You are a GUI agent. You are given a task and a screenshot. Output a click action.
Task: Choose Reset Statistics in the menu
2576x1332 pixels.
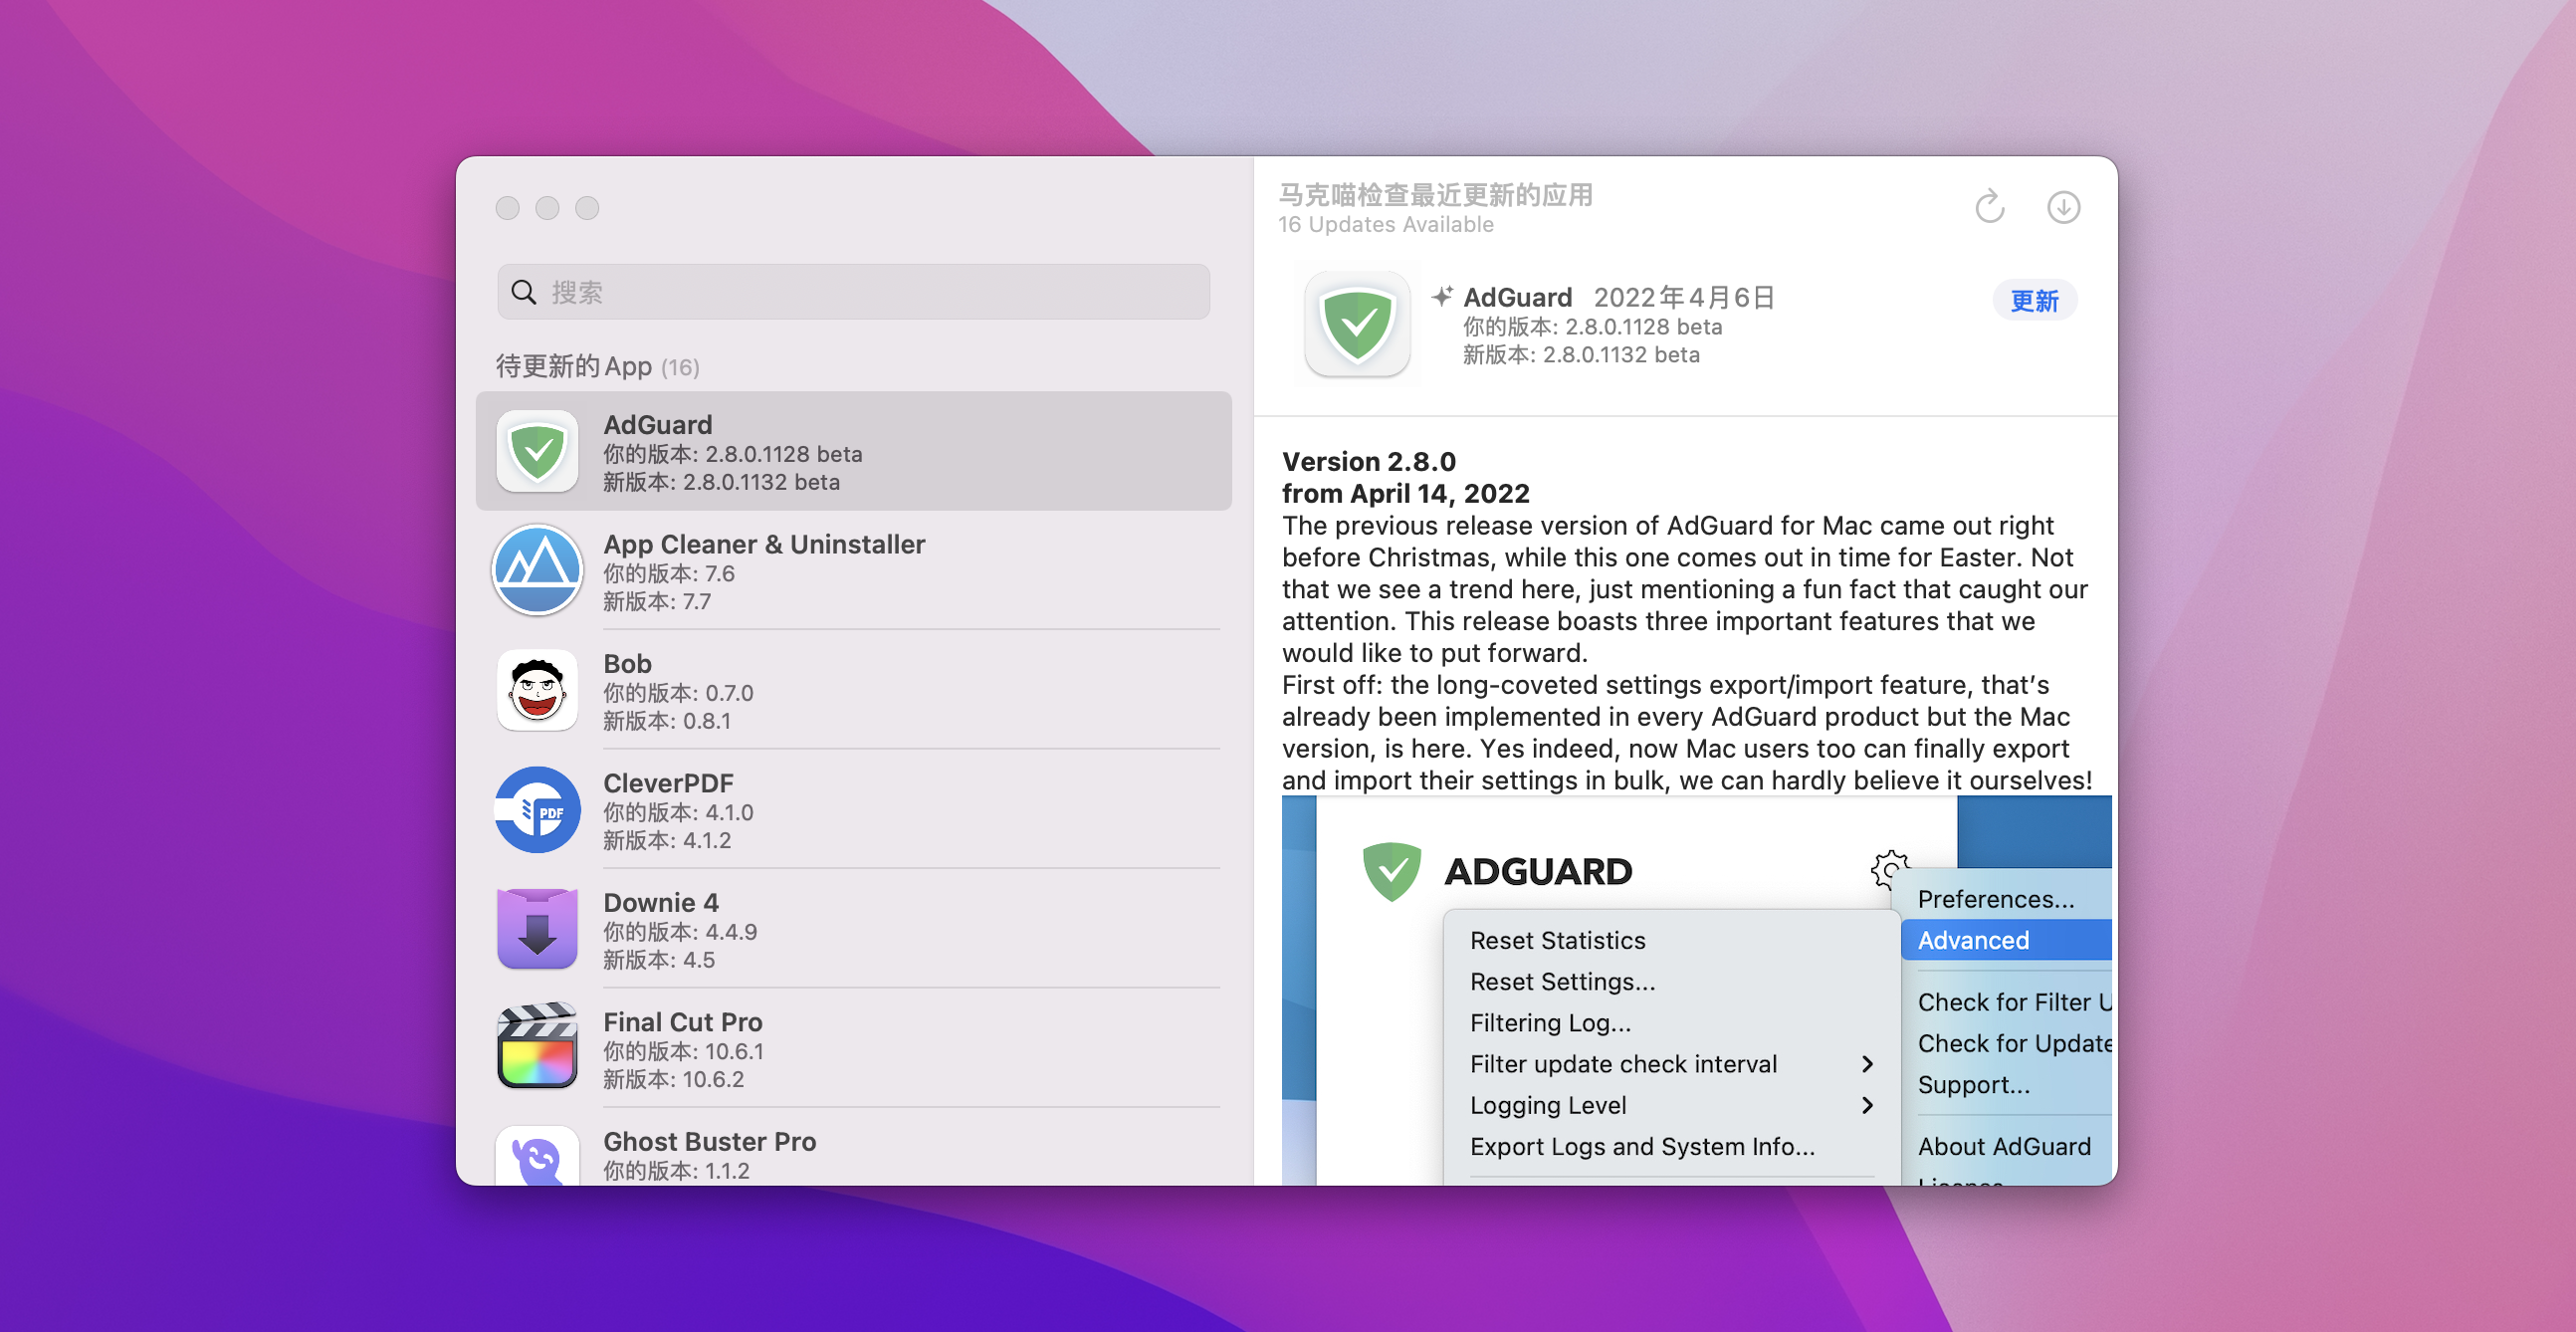[1557, 940]
